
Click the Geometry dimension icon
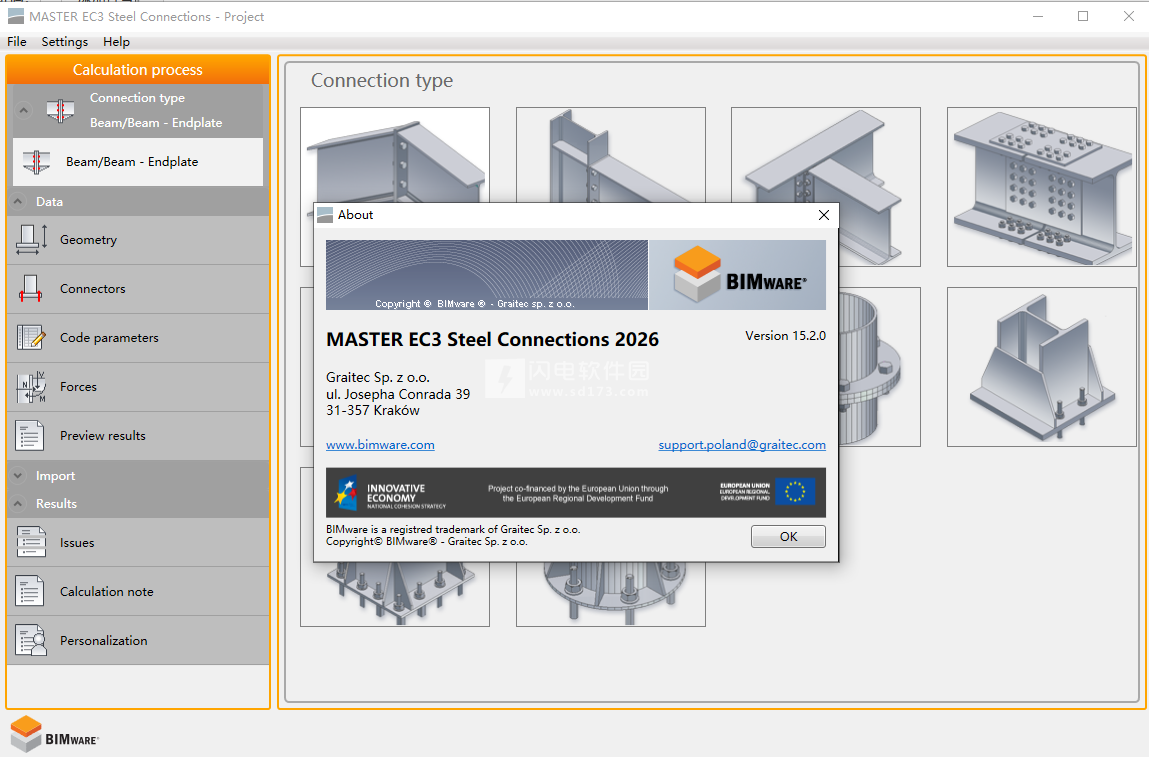[x=32, y=240]
